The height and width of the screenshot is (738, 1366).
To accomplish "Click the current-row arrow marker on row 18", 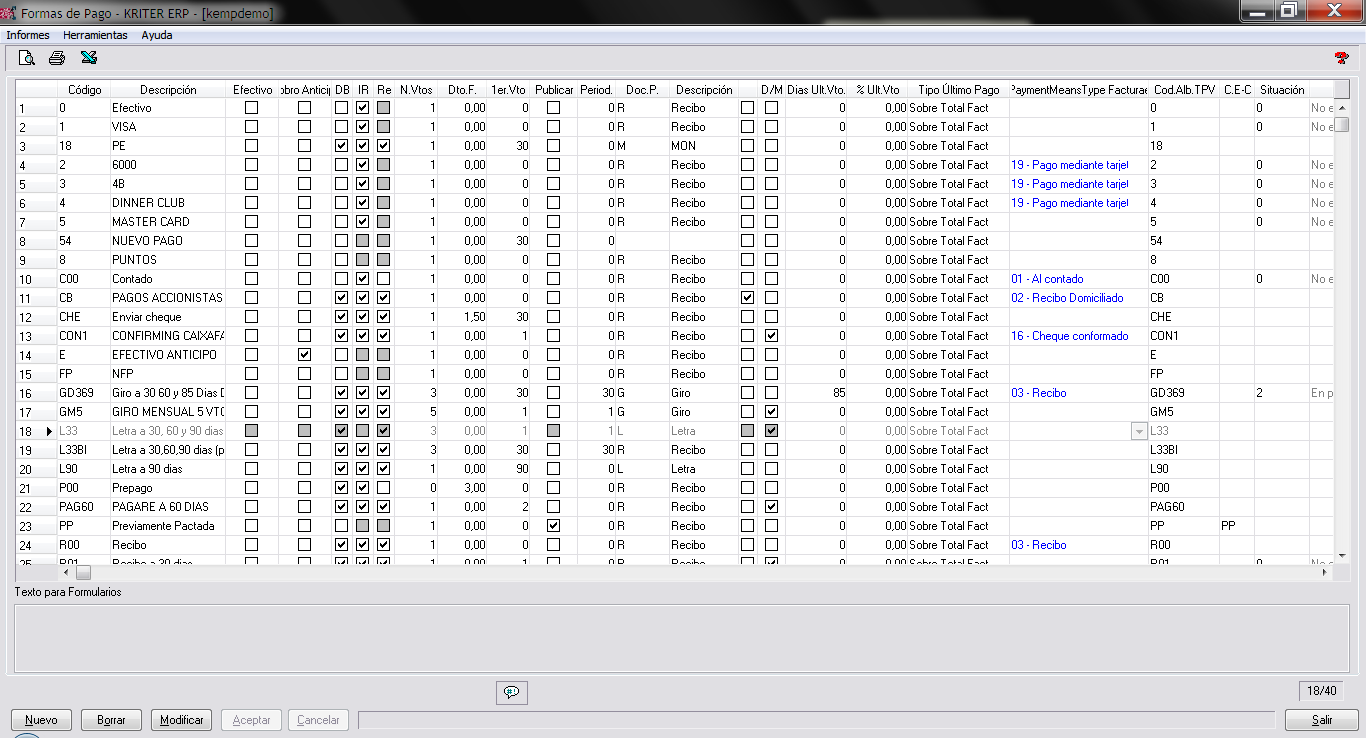I will 48,431.
